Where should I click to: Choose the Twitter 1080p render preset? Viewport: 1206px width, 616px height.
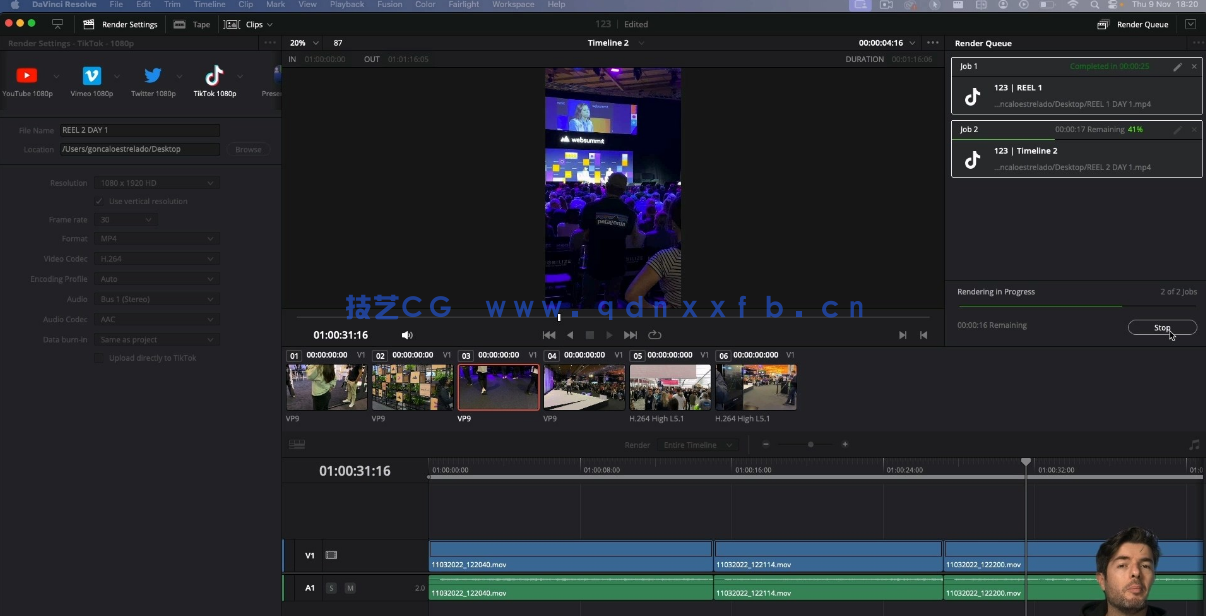153,75
